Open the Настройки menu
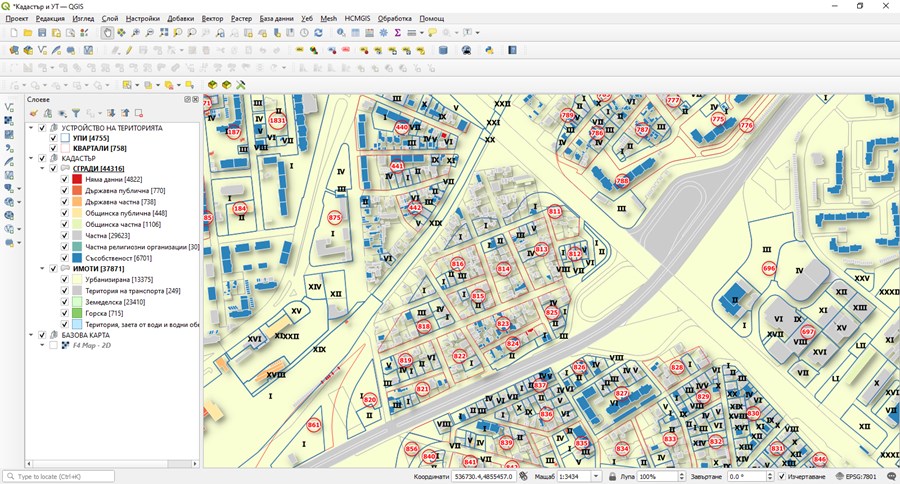This screenshot has width=900, height=484. 142,19
